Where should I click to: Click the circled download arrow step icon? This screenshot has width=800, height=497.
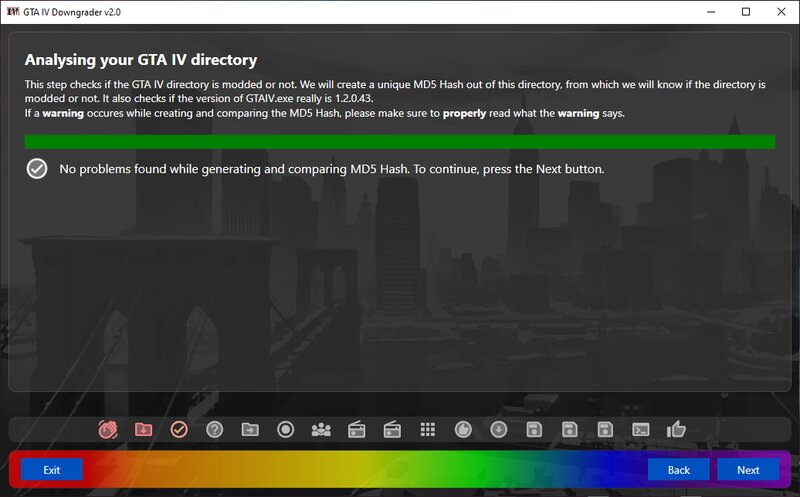coord(499,429)
